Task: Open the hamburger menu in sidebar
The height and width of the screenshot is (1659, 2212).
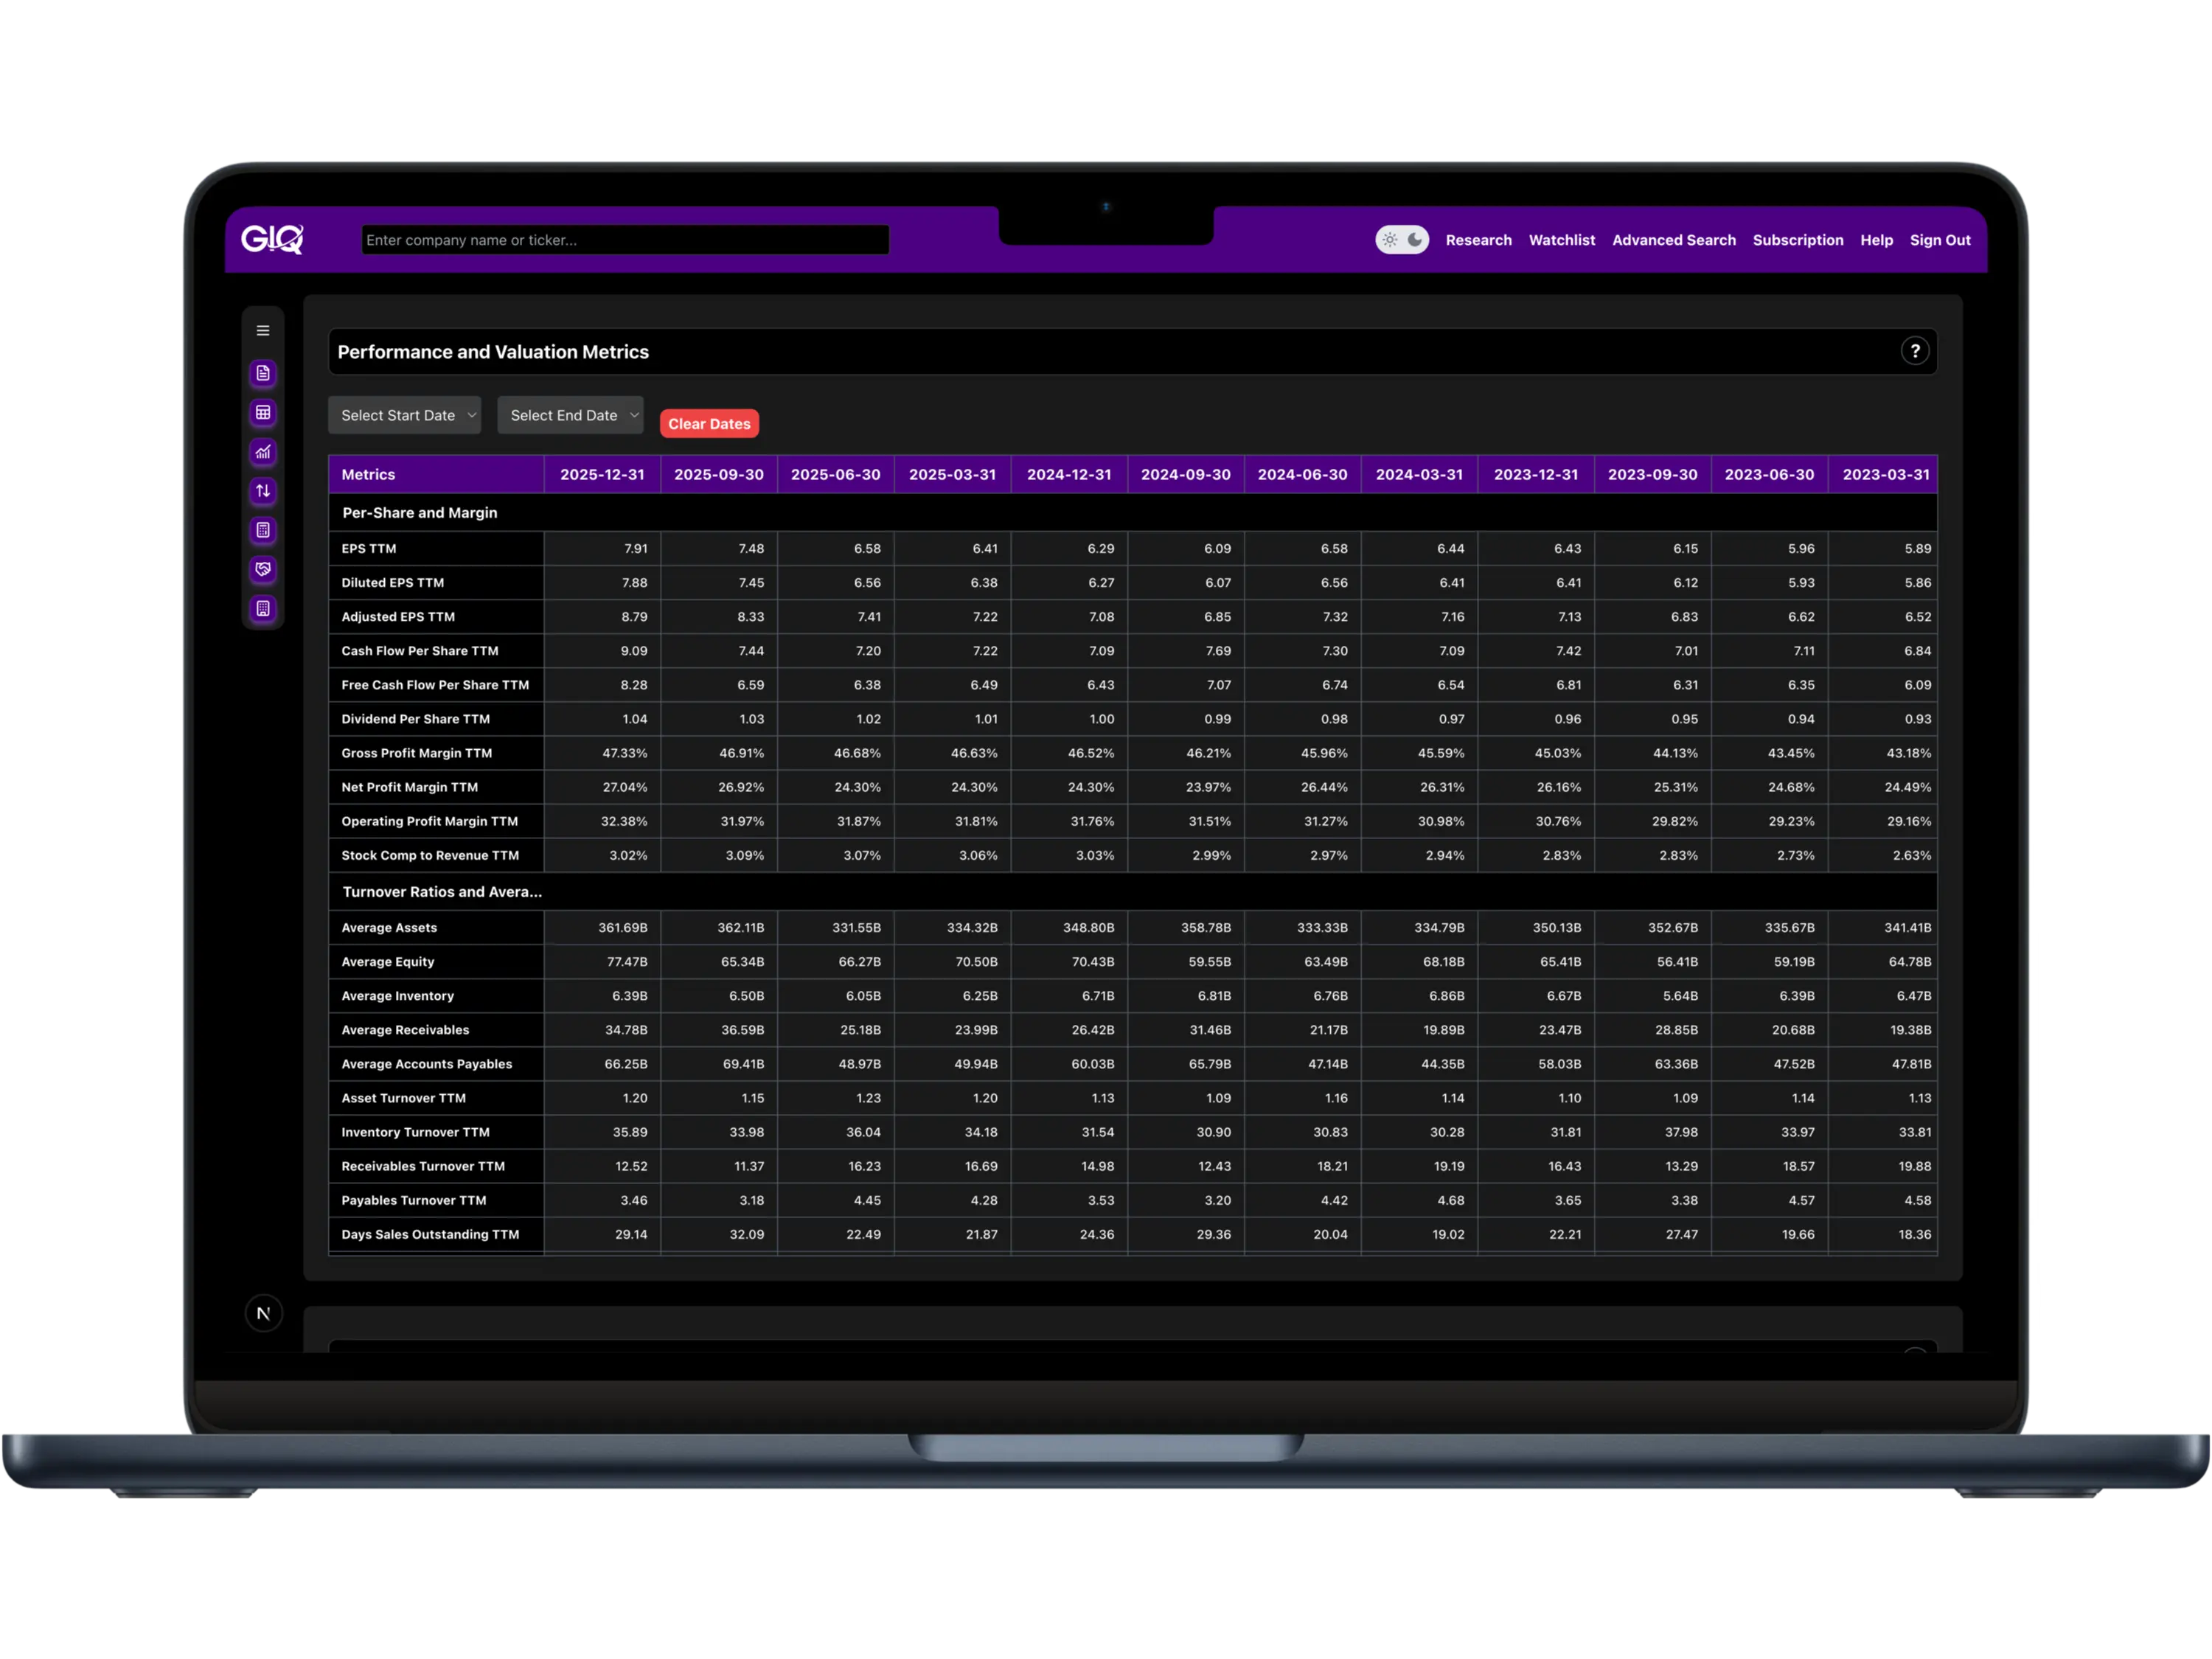Action: click(263, 331)
